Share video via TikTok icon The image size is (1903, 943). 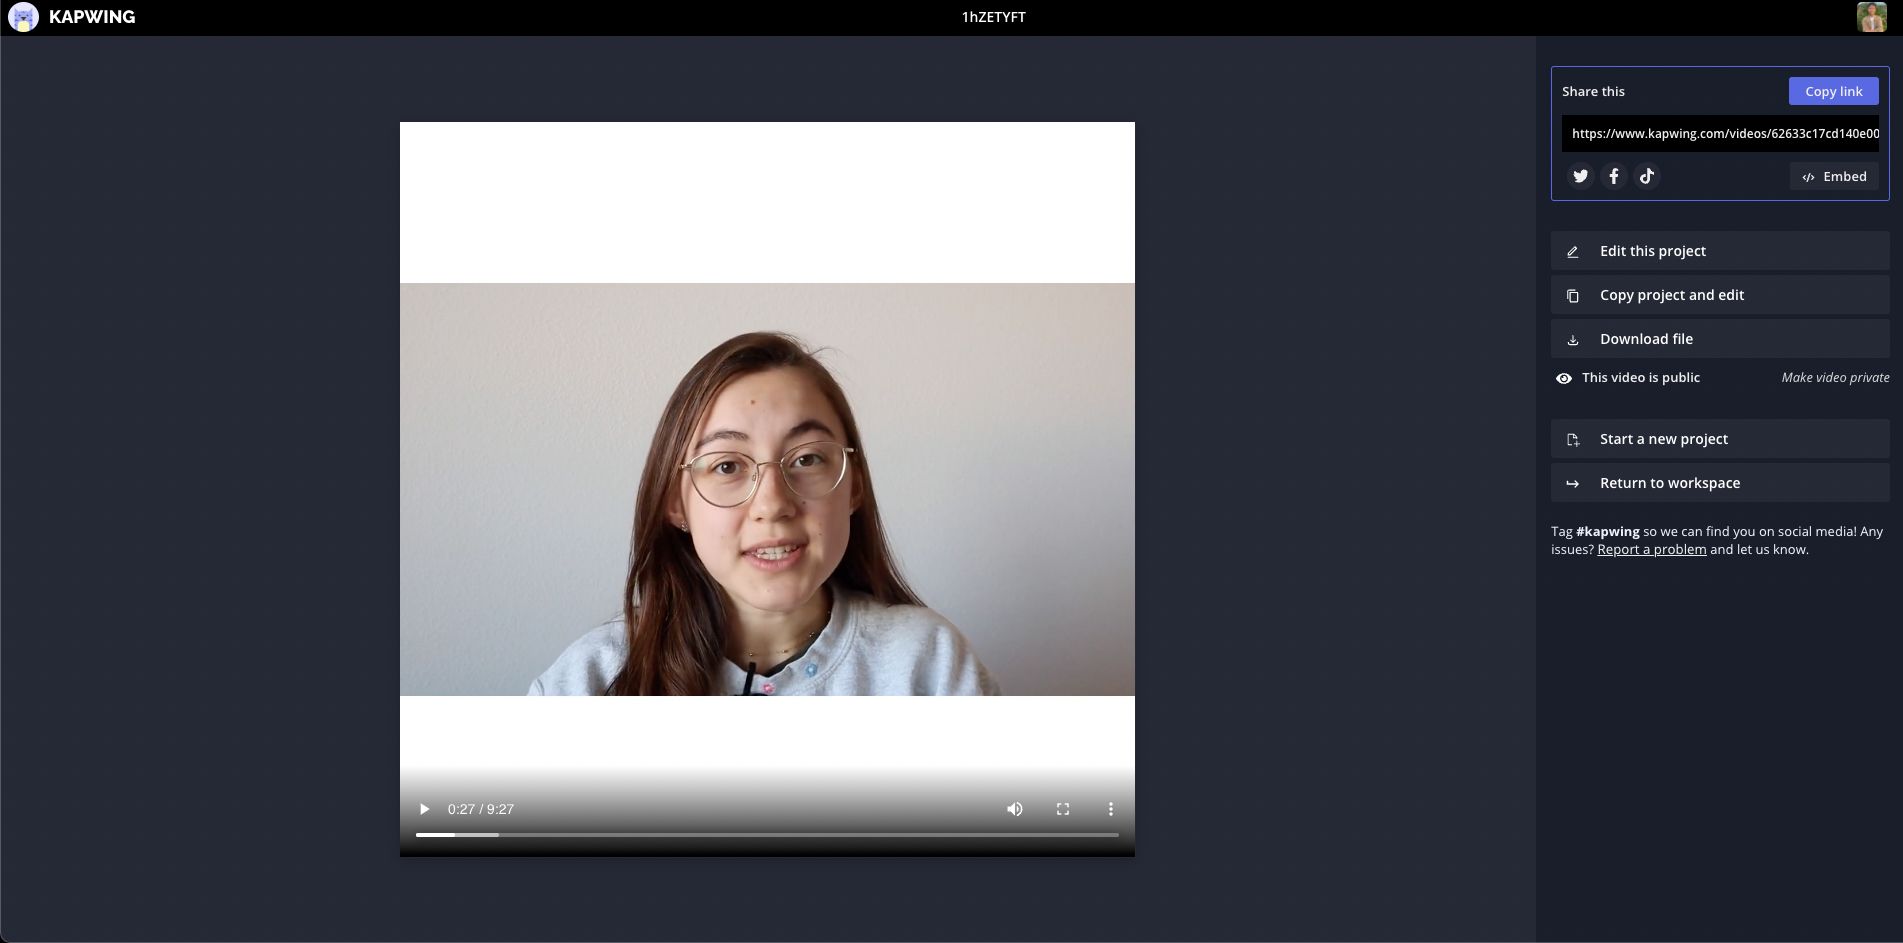[x=1647, y=176]
